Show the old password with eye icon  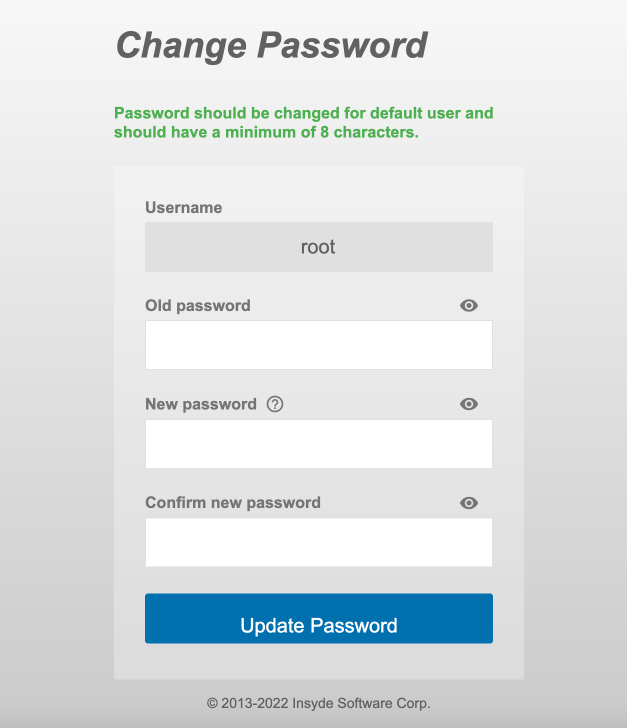click(x=469, y=306)
